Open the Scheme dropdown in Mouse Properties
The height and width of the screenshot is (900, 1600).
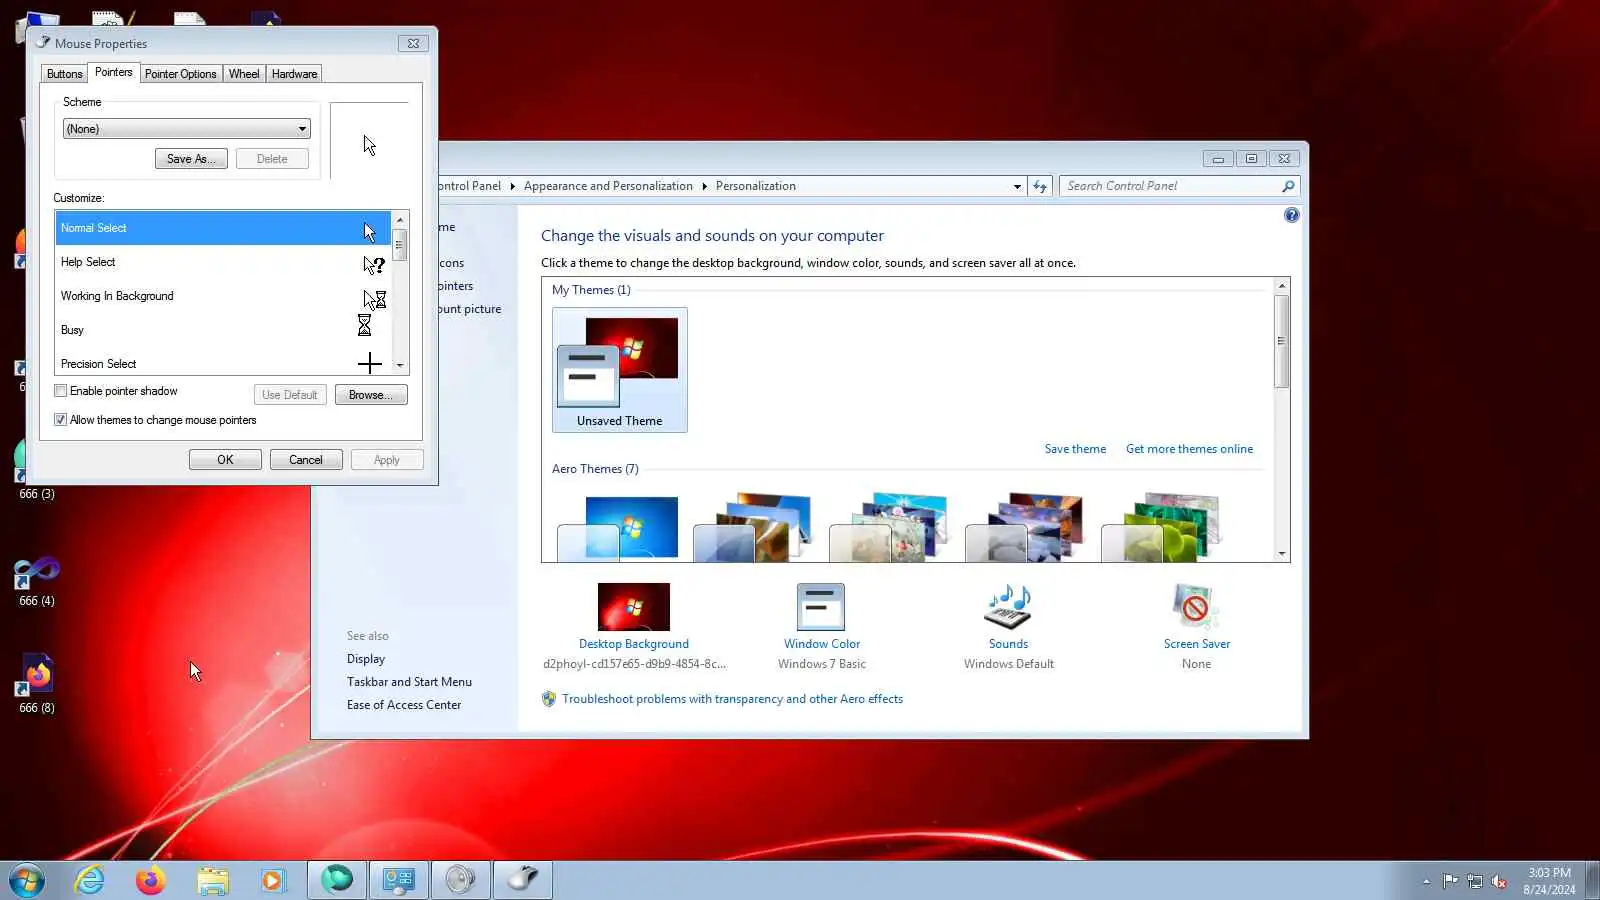[186, 129]
